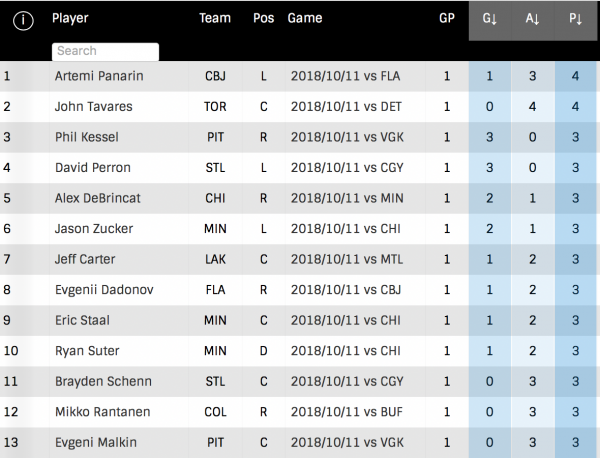
Task: Sort by the Player column header
Action: pyautogui.click(x=70, y=18)
